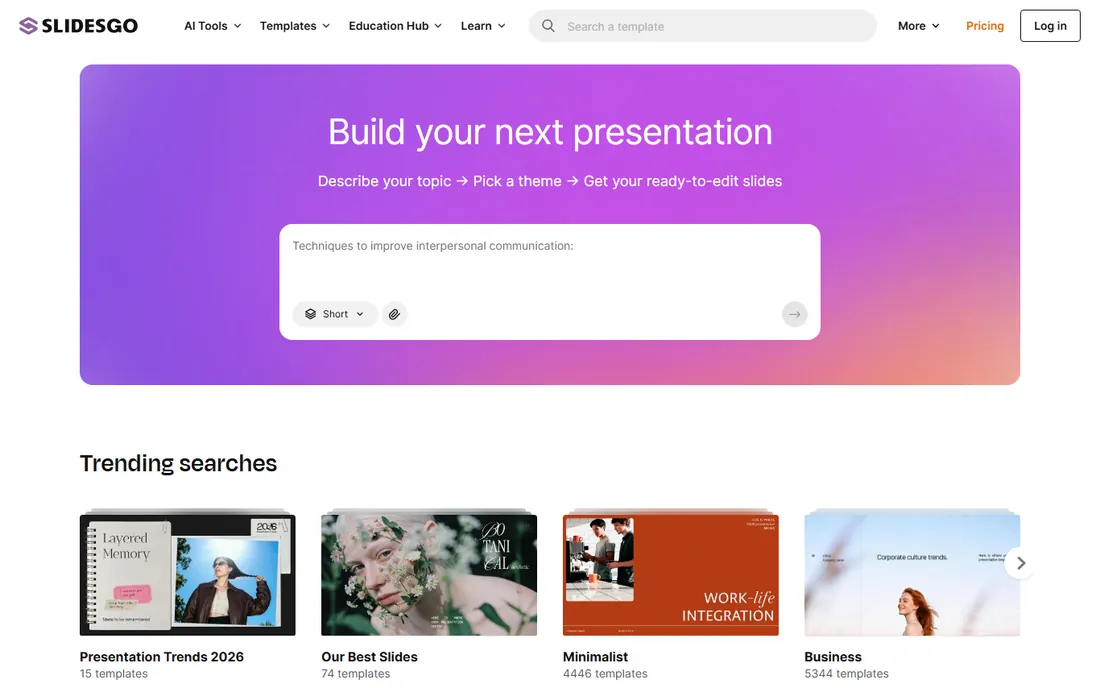Image resolution: width=1100 pixels, height=688 pixels.
Task: Submit prompt with the arrow button
Action: point(794,314)
